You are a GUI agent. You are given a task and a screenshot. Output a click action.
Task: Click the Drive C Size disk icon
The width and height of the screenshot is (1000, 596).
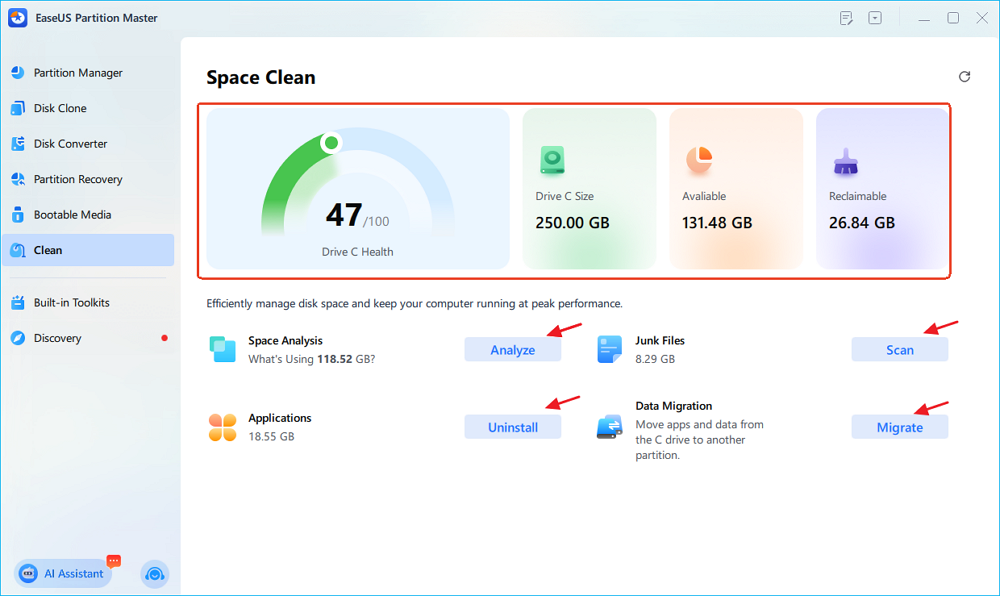[552, 160]
